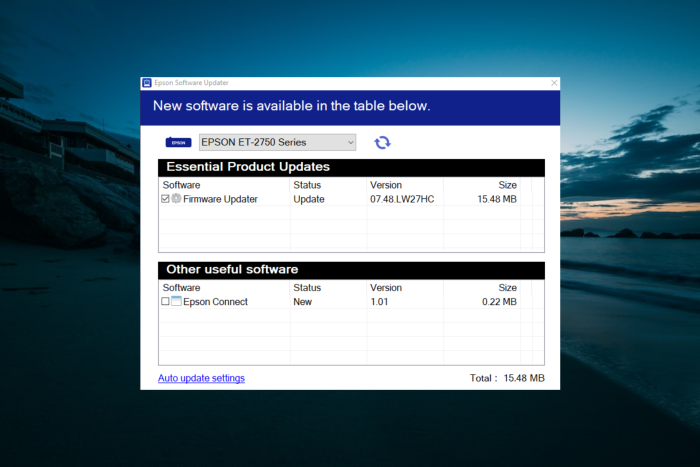Click the Status header in Essential Product Updates
The width and height of the screenshot is (700, 467).
click(307, 185)
